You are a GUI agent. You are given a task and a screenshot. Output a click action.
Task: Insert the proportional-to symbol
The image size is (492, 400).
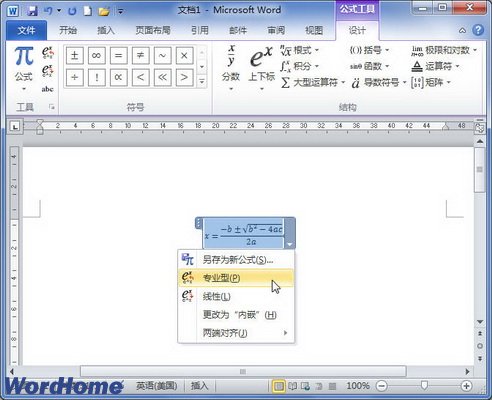click(x=118, y=77)
